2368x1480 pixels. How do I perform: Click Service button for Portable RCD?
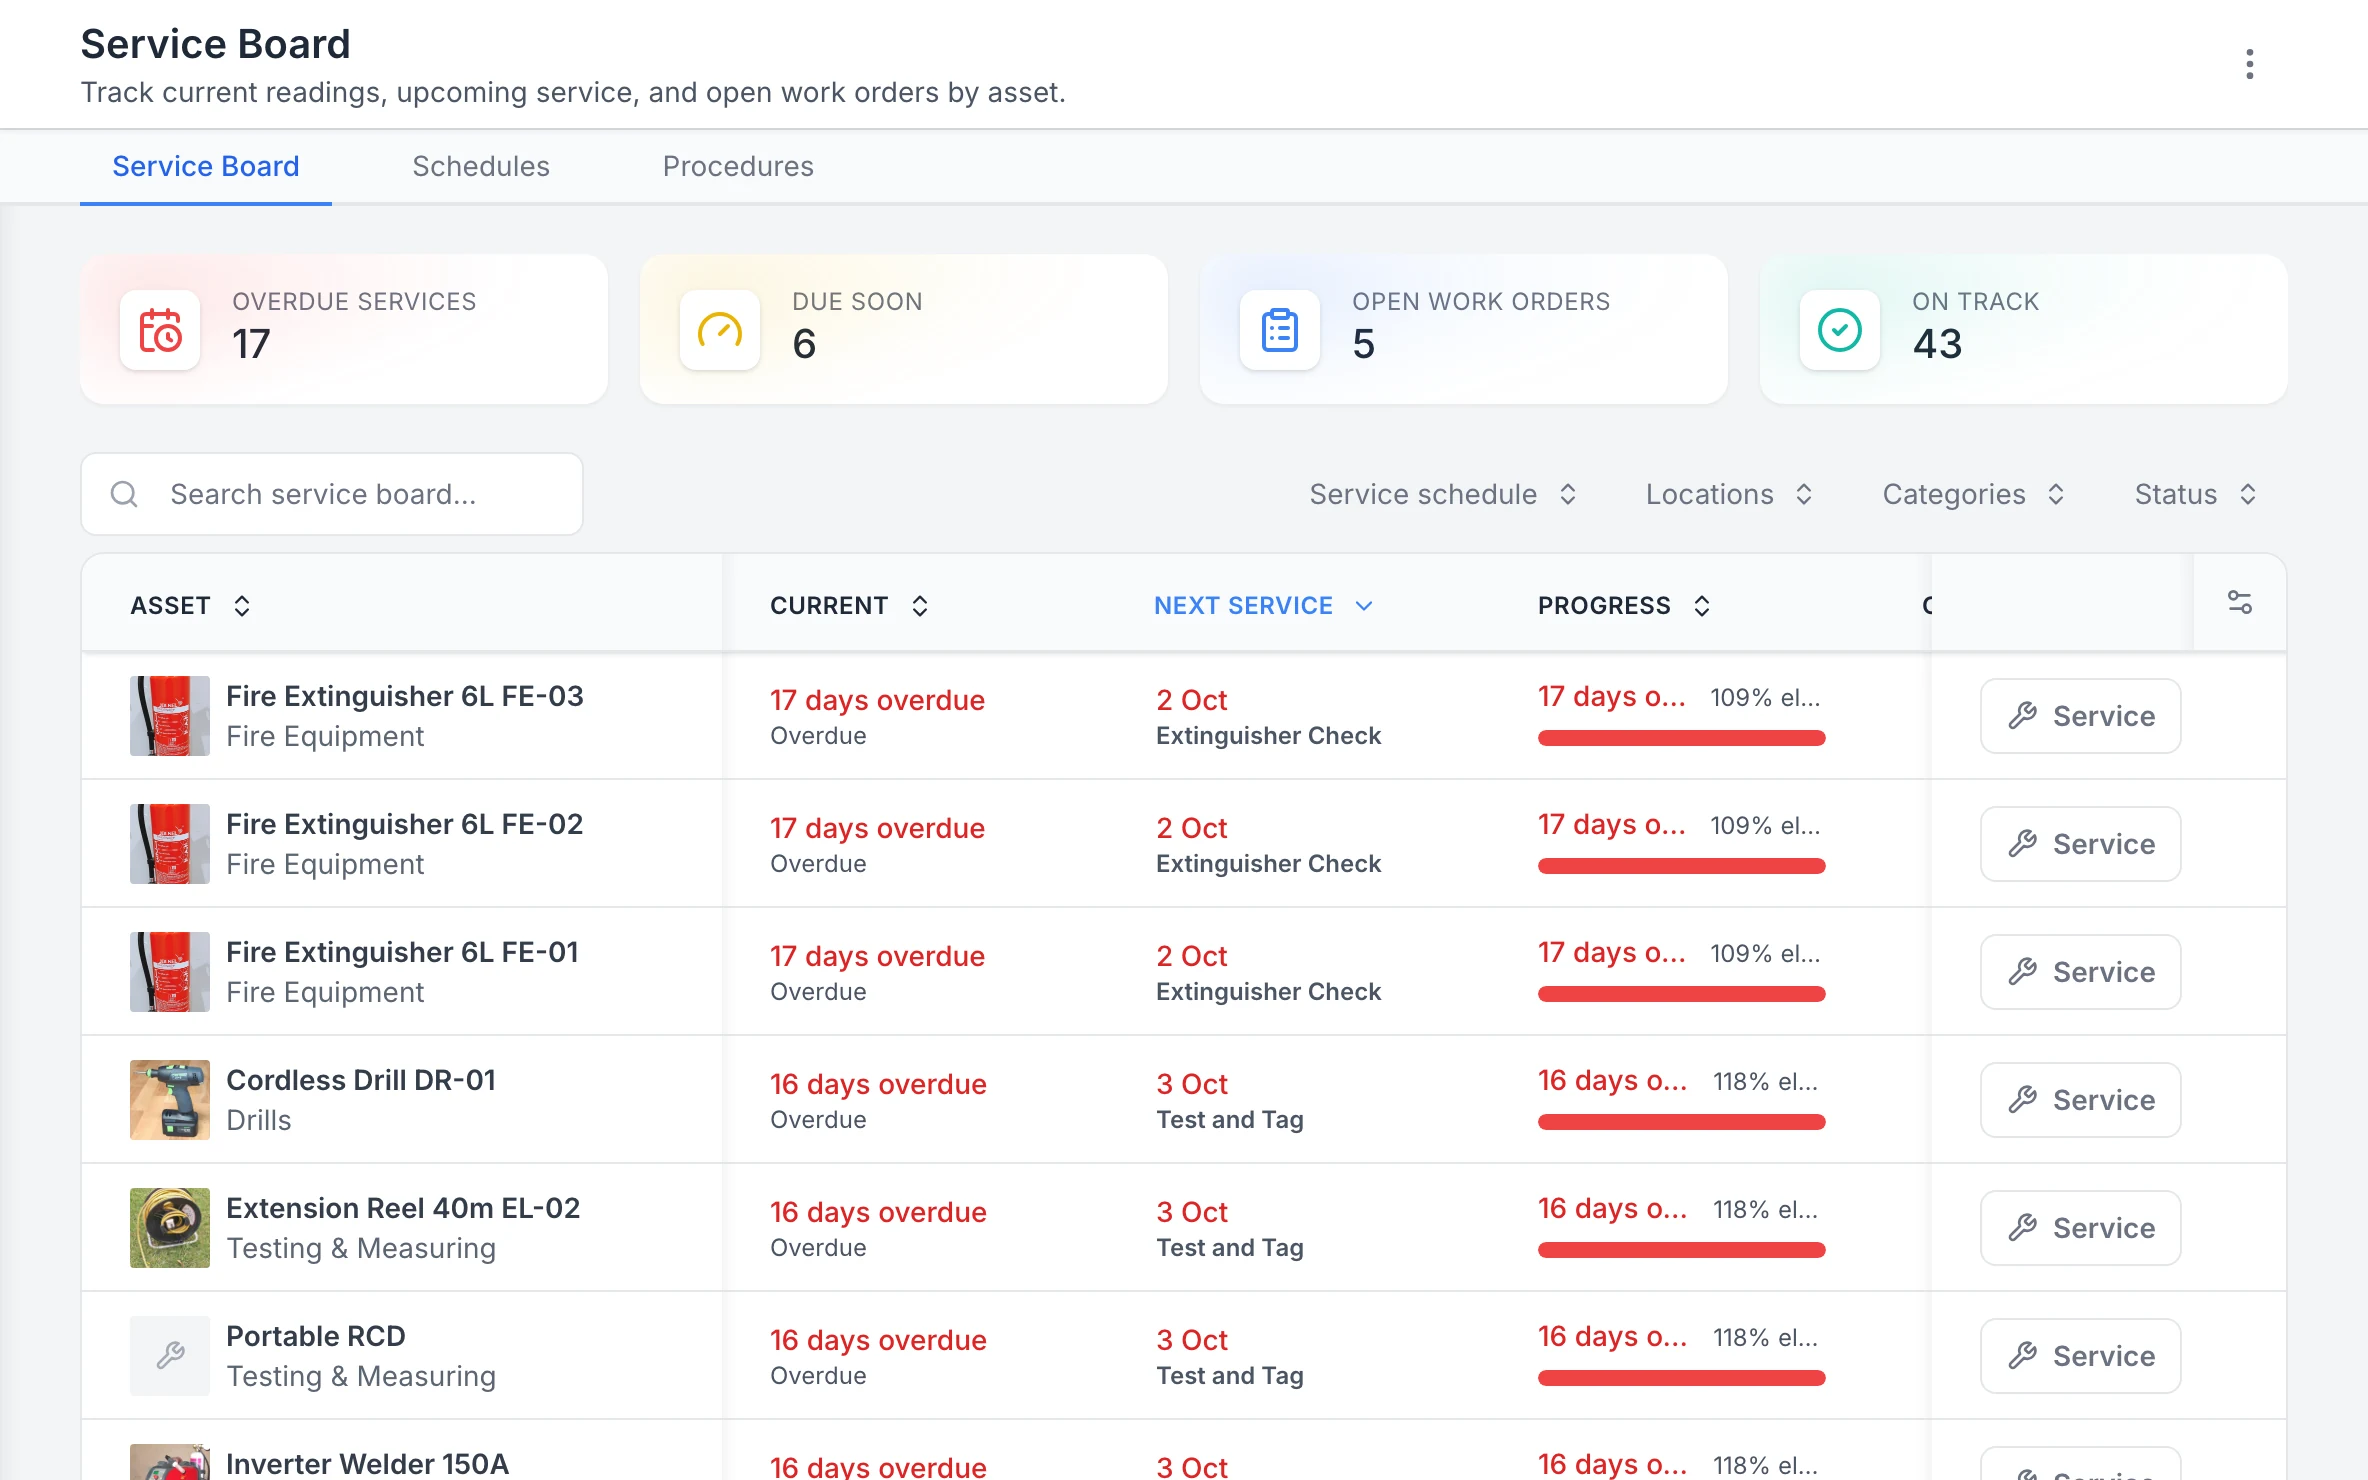[2081, 1356]
